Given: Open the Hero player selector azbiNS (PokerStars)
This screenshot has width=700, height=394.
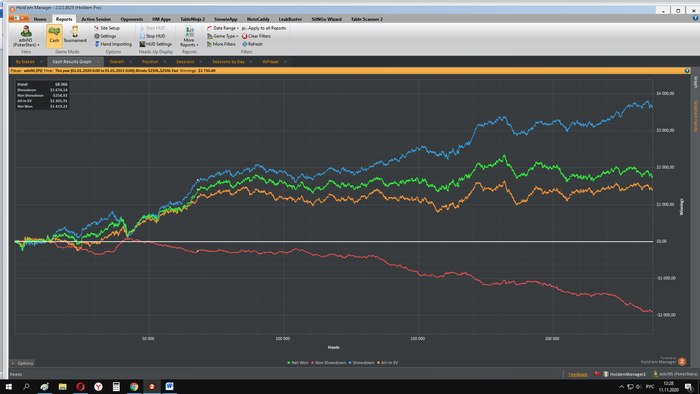Looking at the screenshot, I should point(26,36).
